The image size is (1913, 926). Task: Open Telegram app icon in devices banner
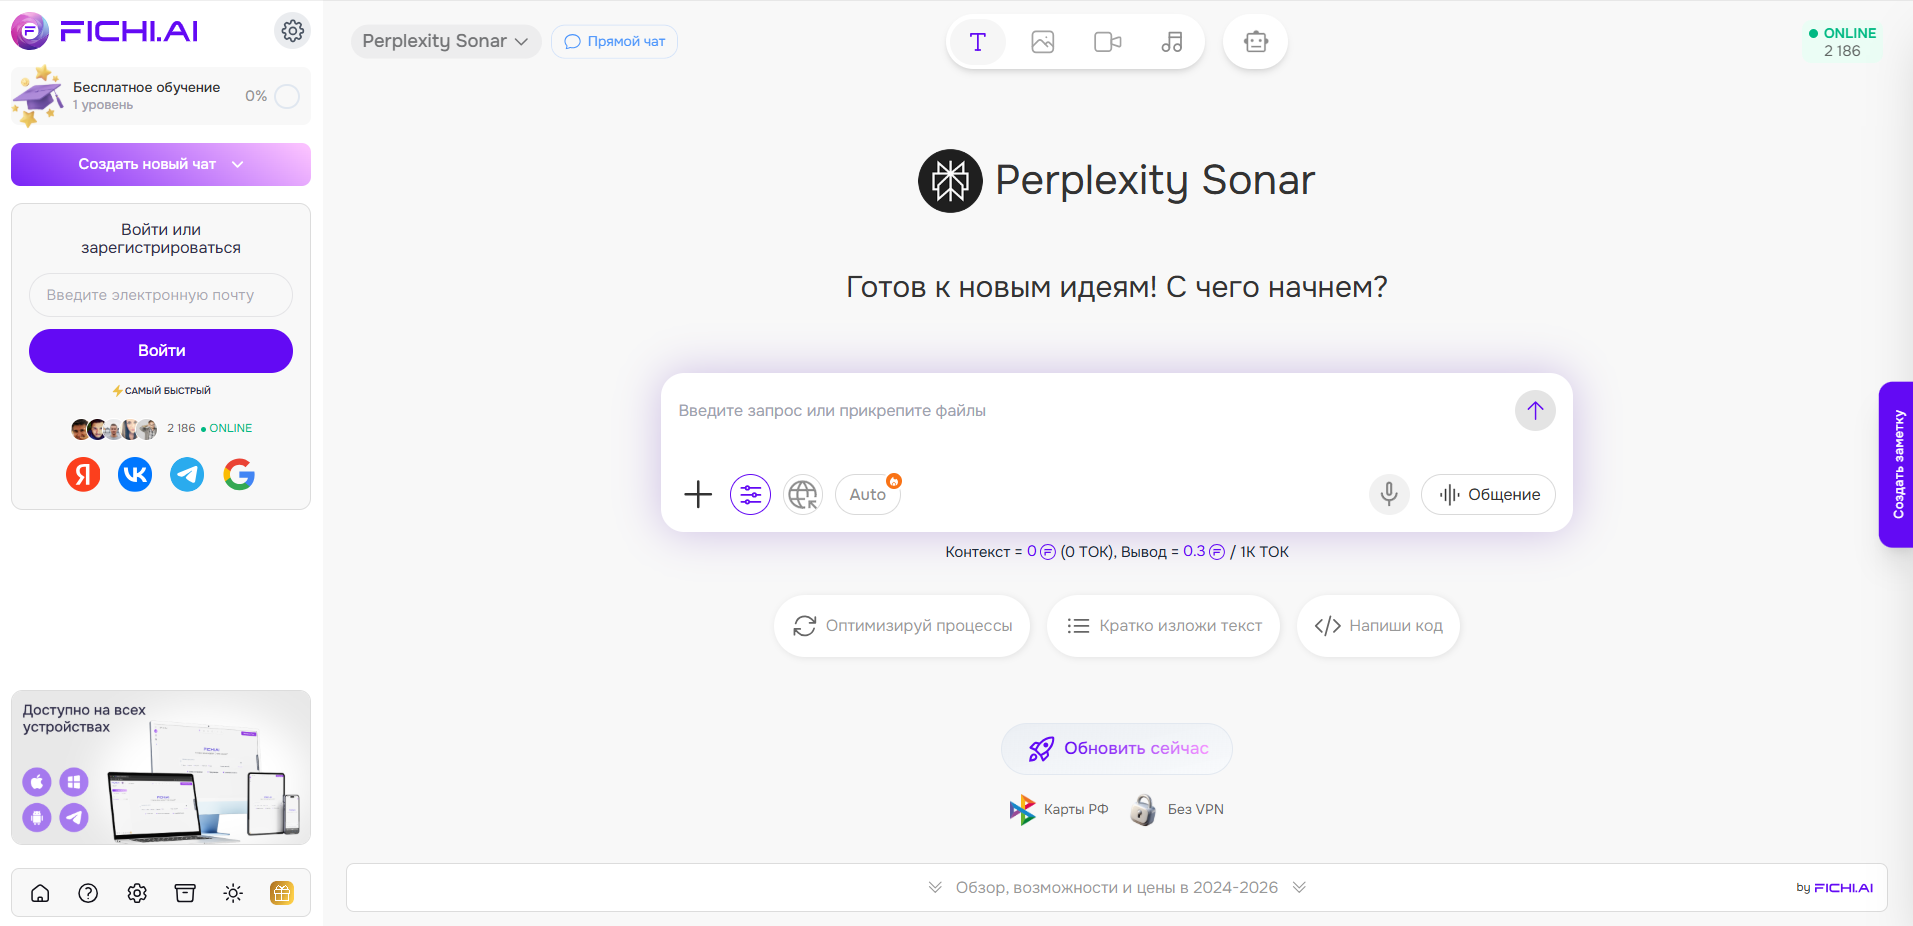74,818
